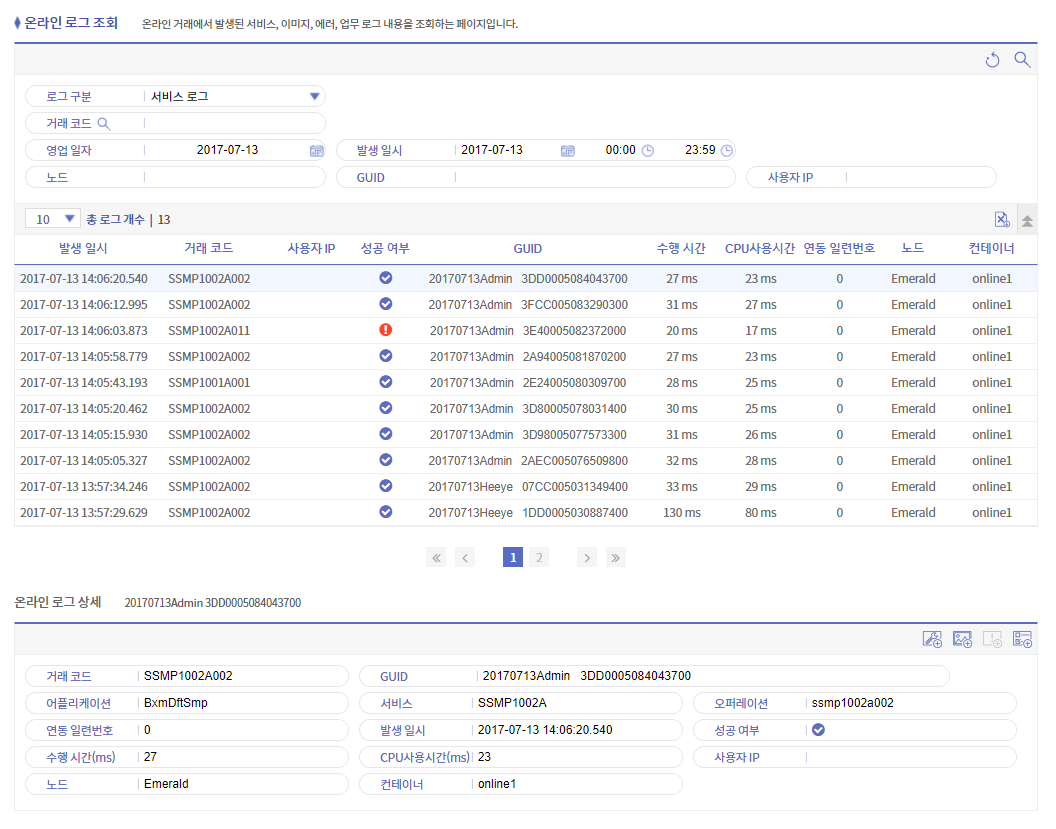Focus the 노드 filter input field
Screen dimensions: 1056x829
point(234,177)
